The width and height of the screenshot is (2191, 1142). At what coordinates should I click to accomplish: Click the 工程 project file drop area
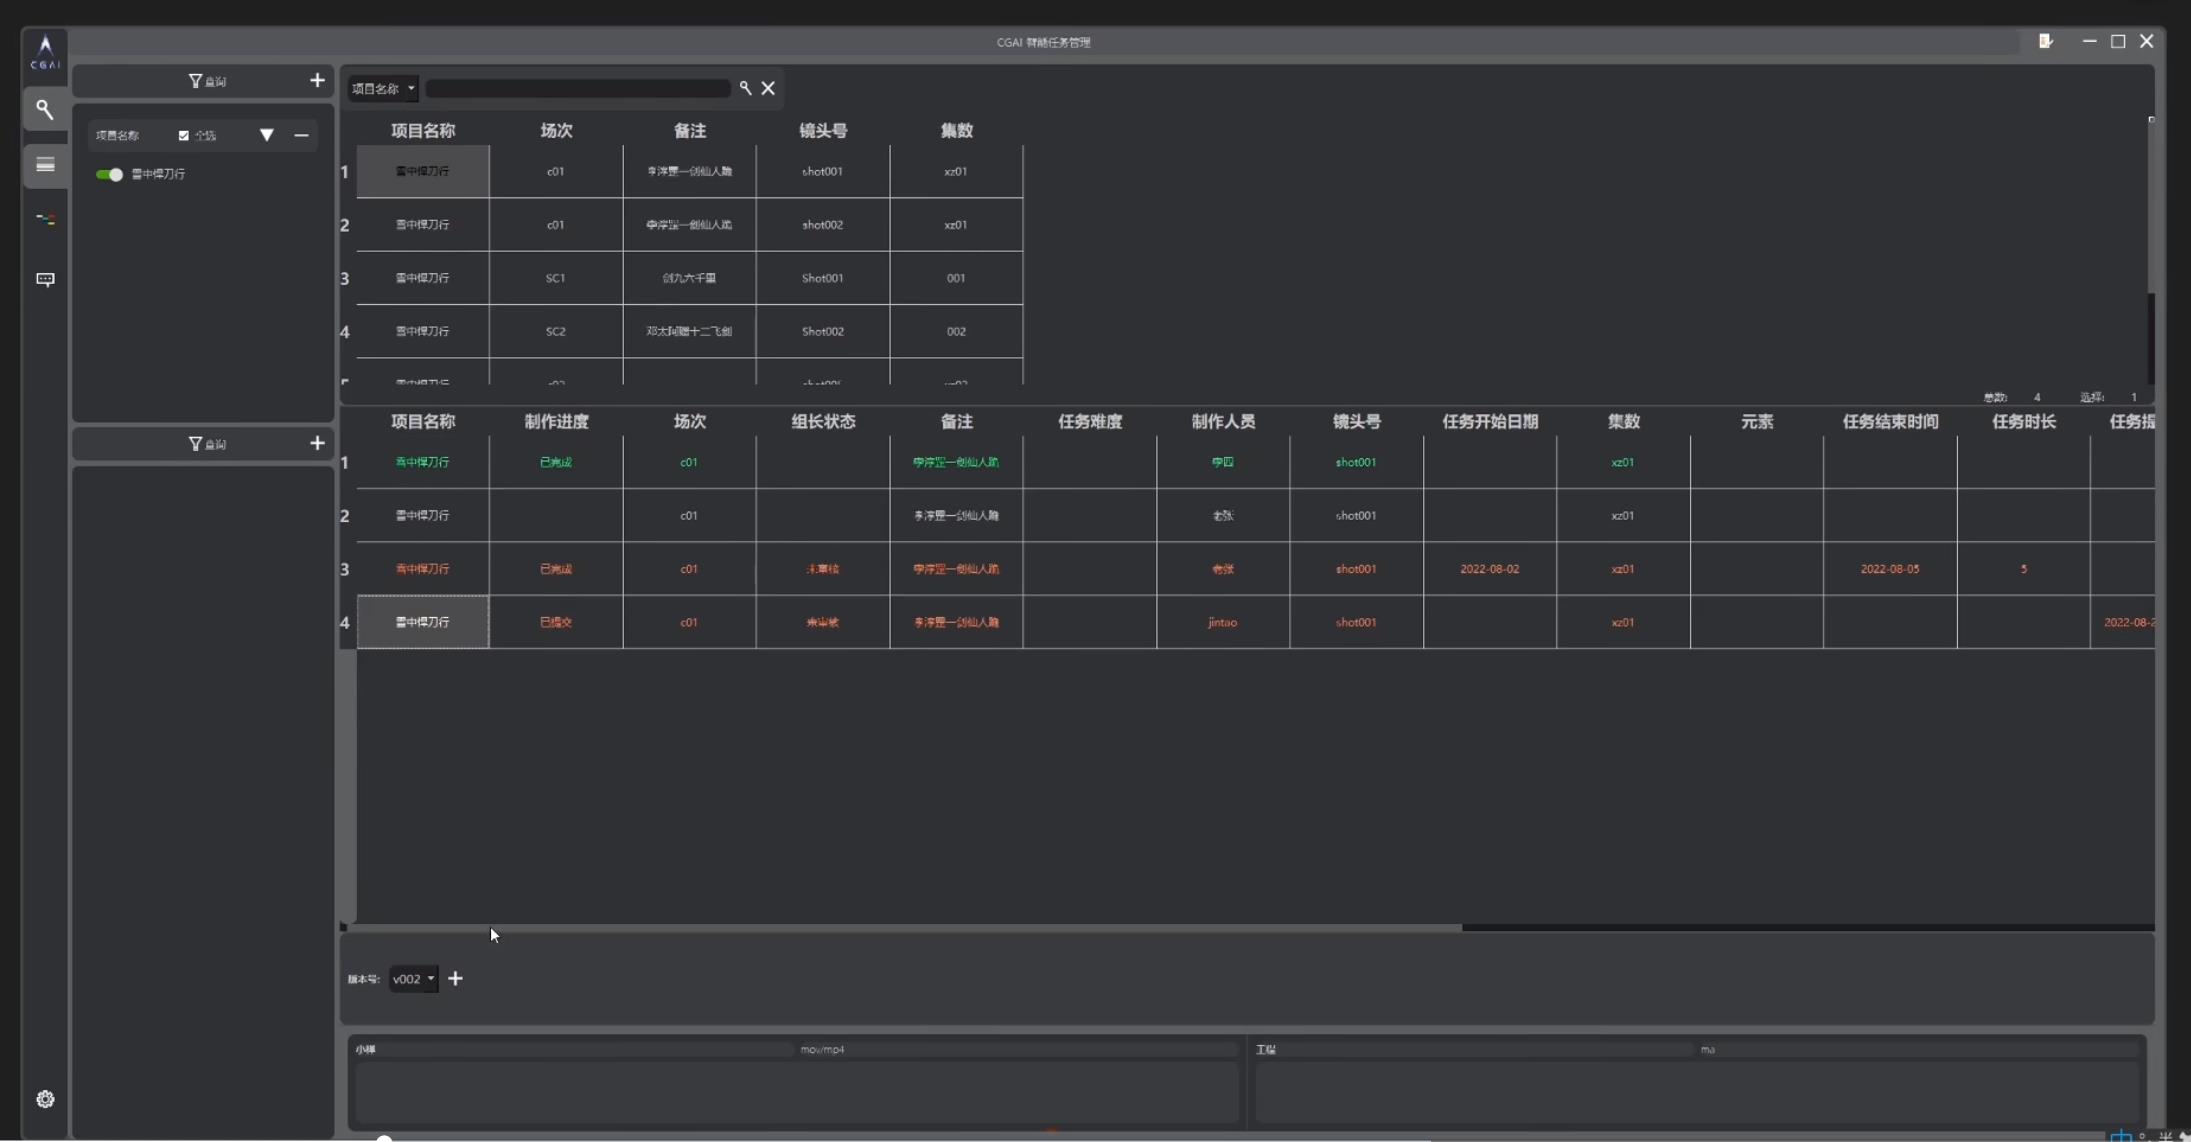pos(1697,1091)
